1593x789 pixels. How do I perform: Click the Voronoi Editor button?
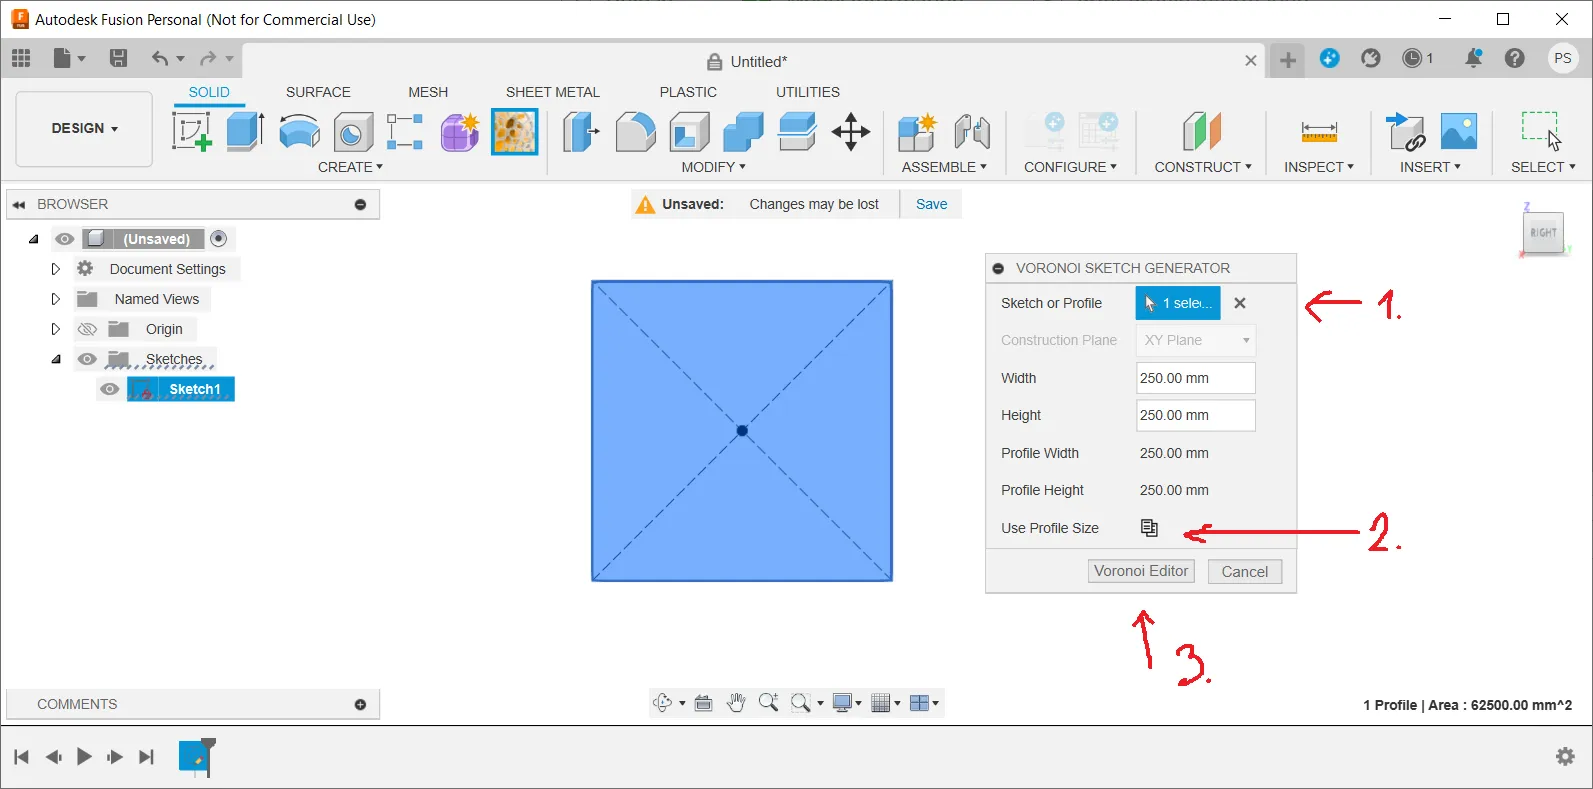point(1141,571)
